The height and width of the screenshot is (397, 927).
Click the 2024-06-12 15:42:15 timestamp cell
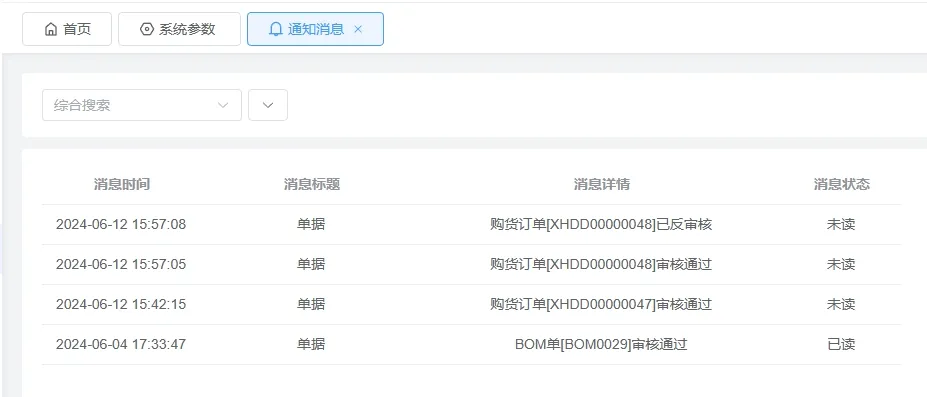pos(121,304)
